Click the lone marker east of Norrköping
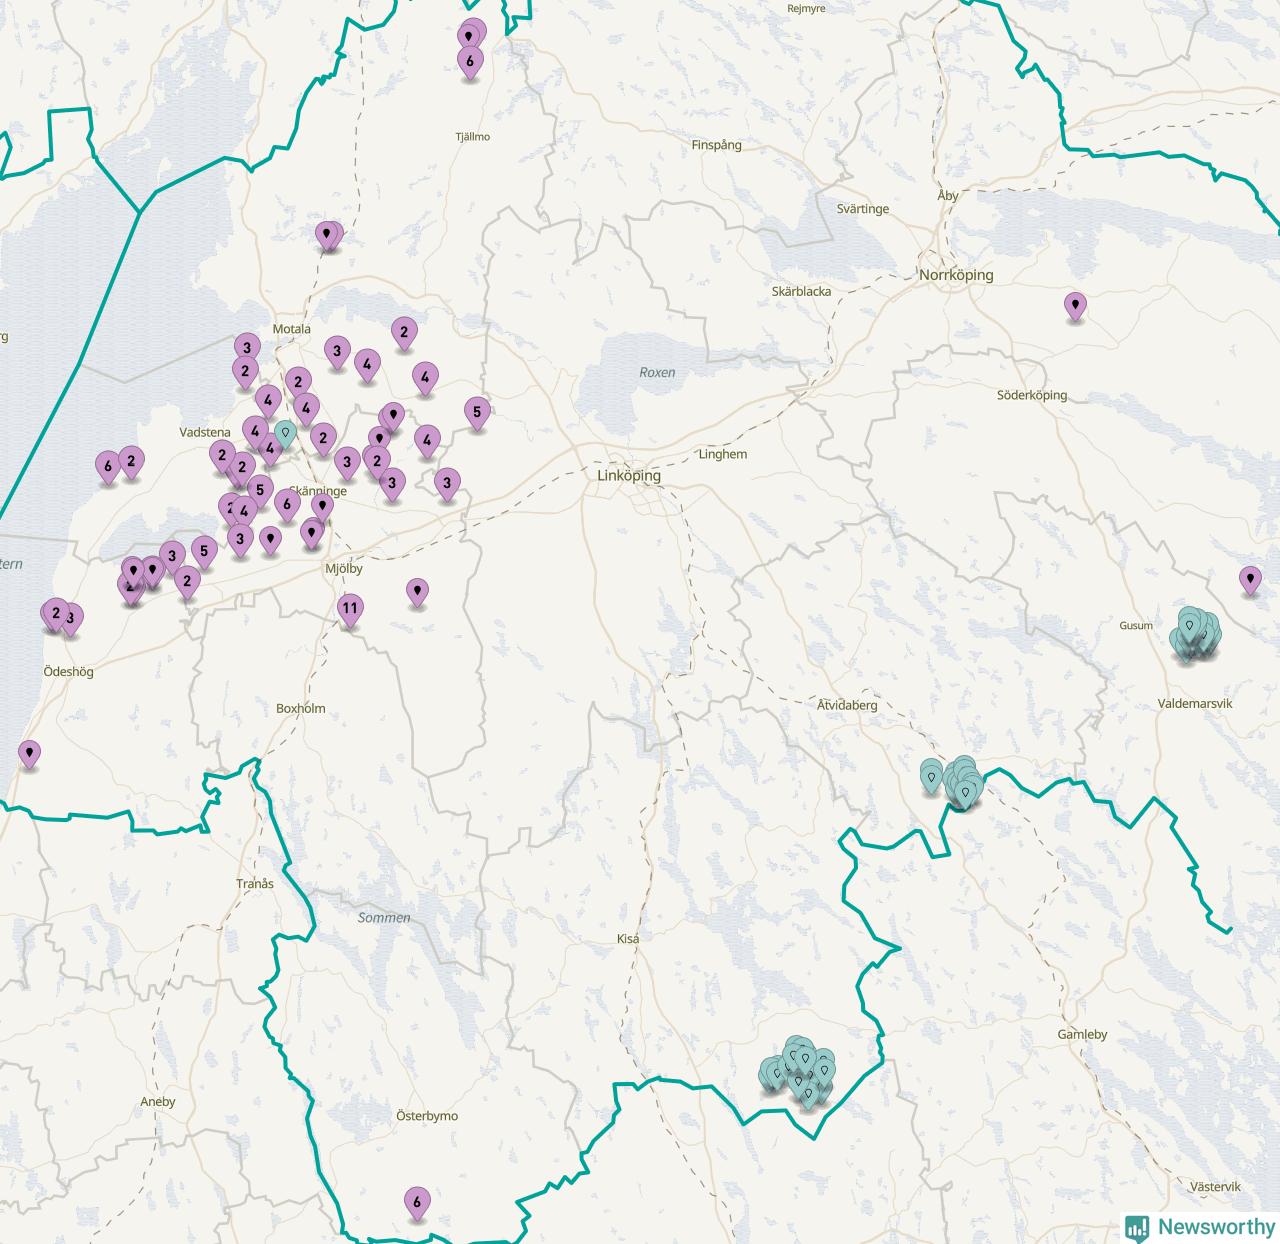This screenshot has height=1244, width=1280. pyautogui.click(x=1075, y=306)
